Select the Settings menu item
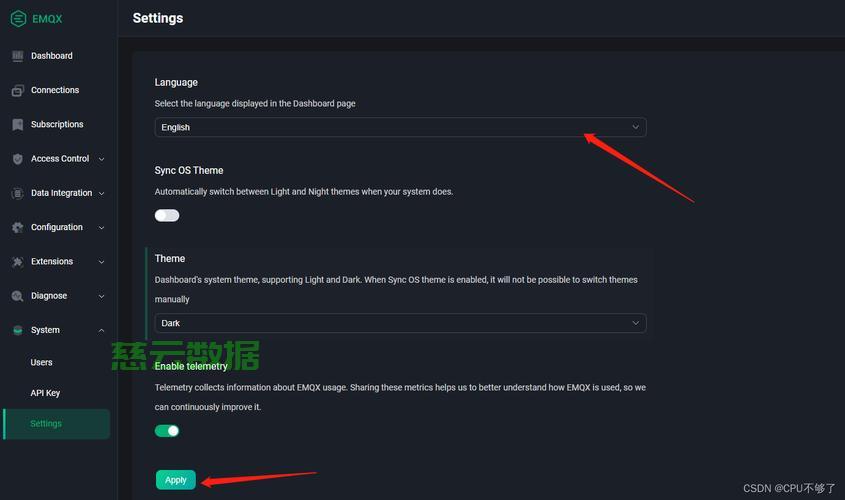 pyautogui.click(x=57, y=424)
